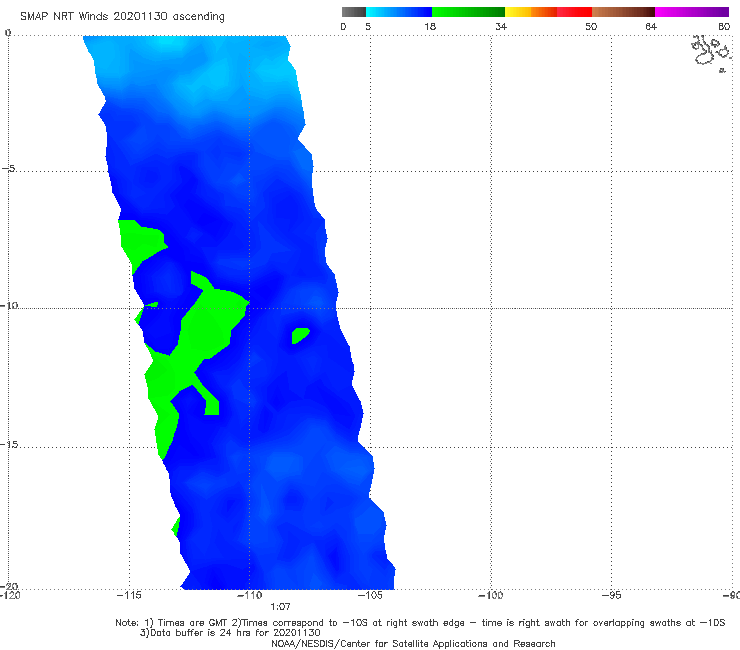The image size is (740, 650).
Task: Click the swath time label '1:07'
Action: point(280,607)
